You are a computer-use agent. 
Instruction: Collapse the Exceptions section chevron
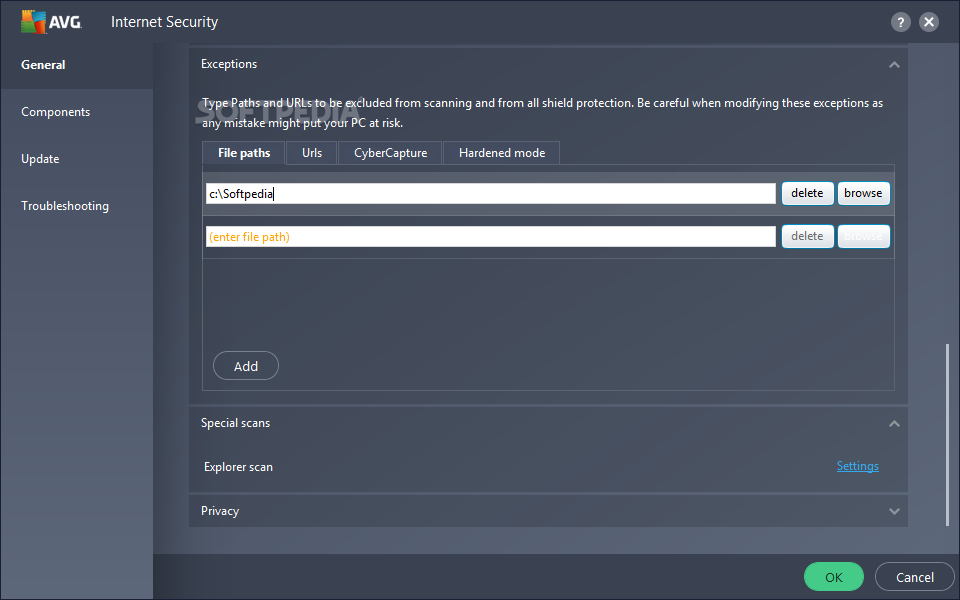pyautogui.click(x=894, y=64)
